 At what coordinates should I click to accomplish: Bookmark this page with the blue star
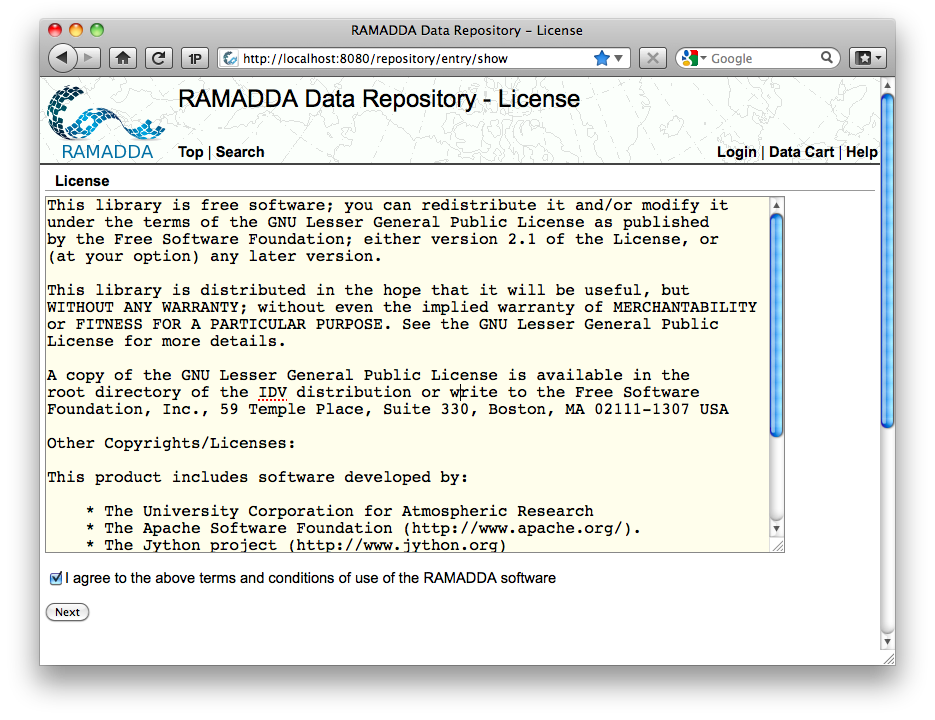pyautogui.click(x=602, y=58)
